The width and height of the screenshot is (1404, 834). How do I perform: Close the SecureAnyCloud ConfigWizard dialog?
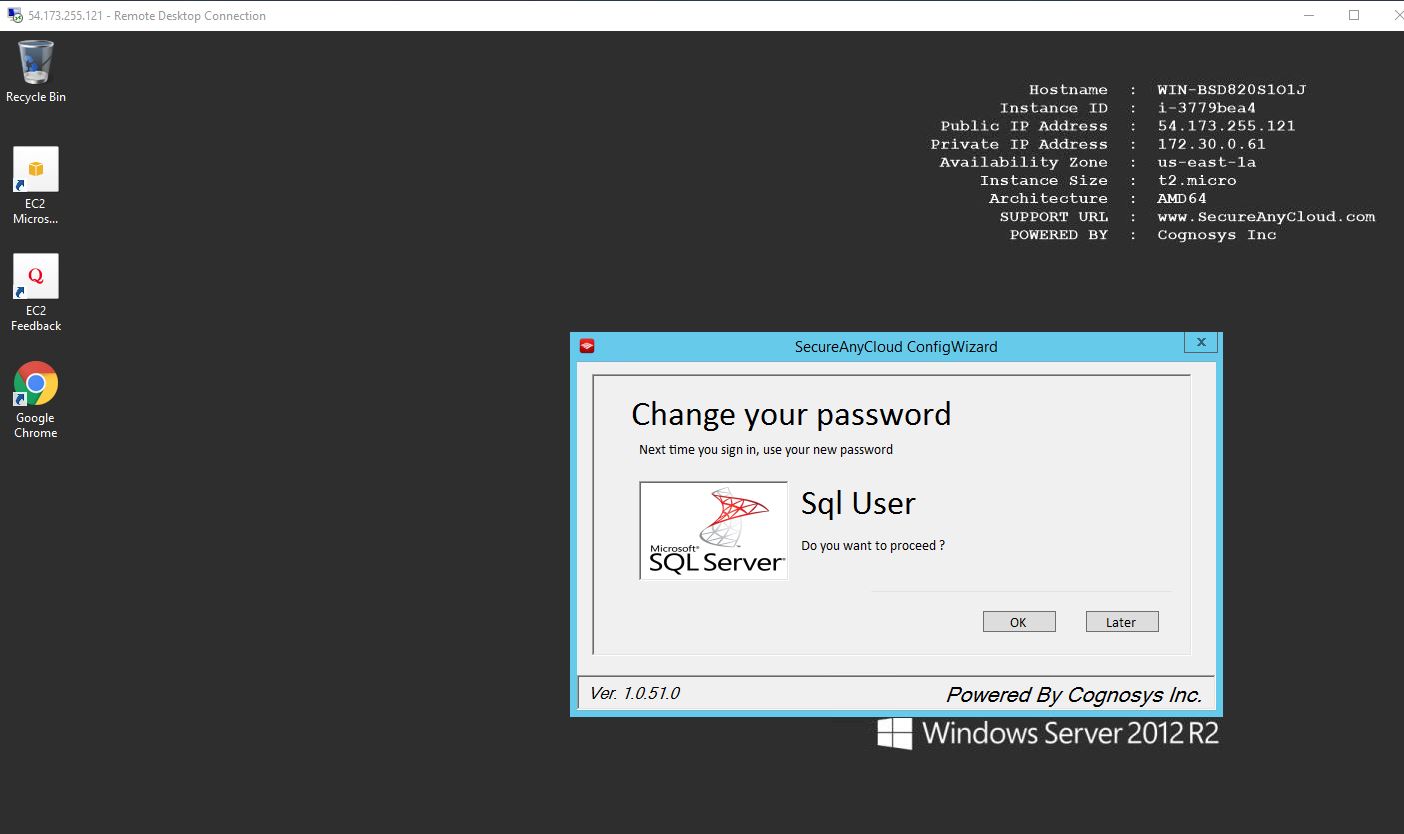tap(1201, 342)
